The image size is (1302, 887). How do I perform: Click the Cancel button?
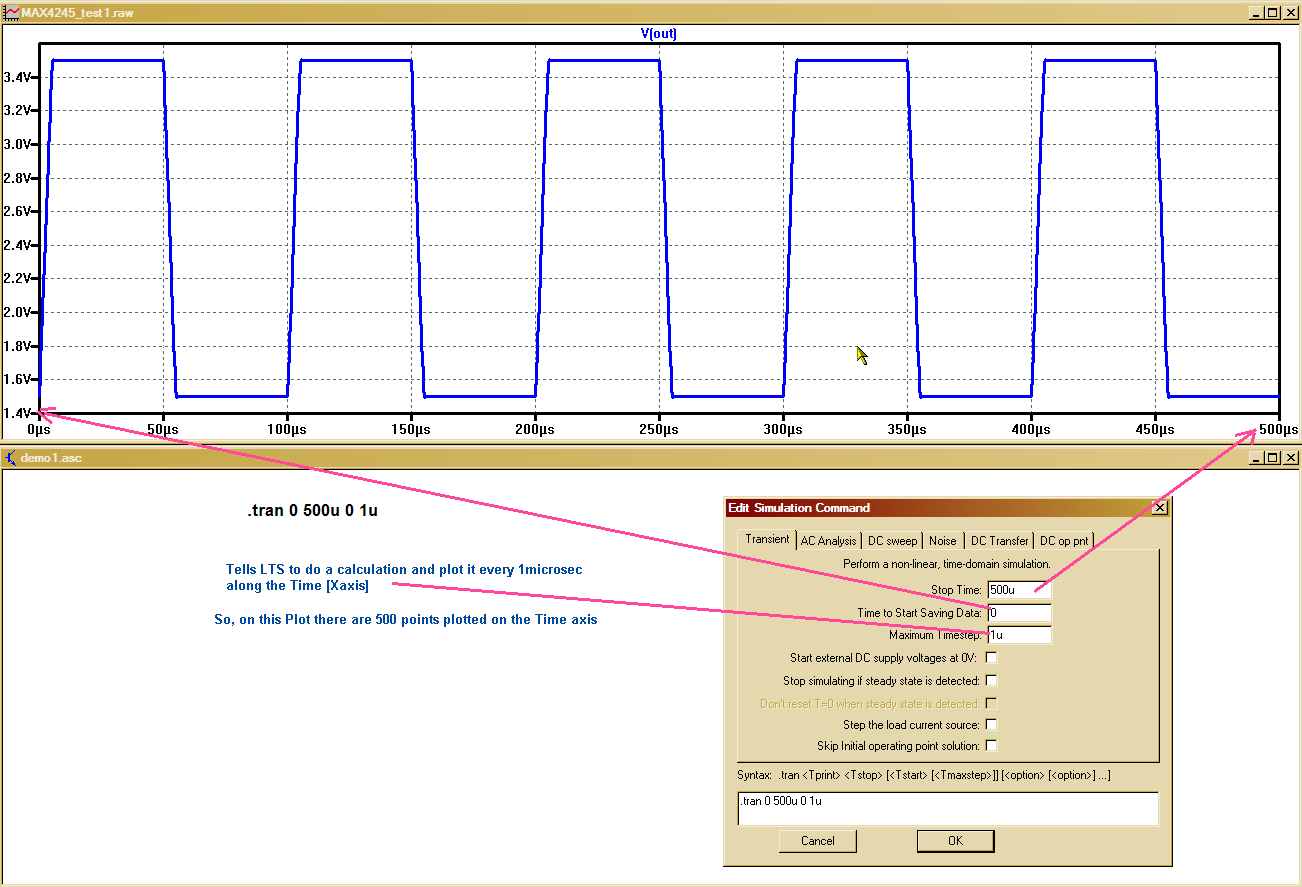pos(818,841)
